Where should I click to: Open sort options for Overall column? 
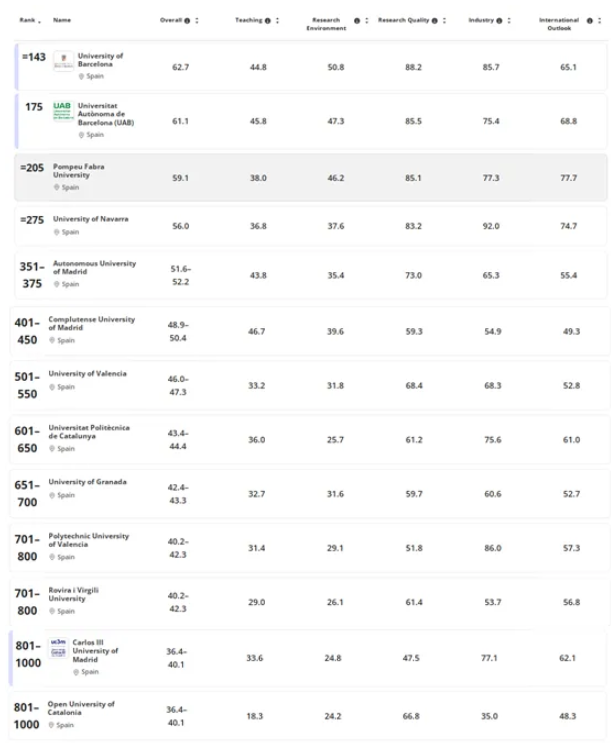tap(197, 20)
